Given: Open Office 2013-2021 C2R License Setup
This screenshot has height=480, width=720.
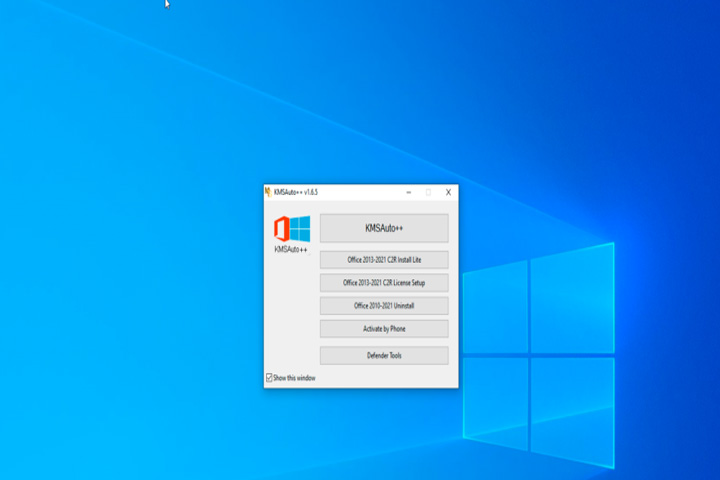Looking at the screenshot, I should (384, 282).
